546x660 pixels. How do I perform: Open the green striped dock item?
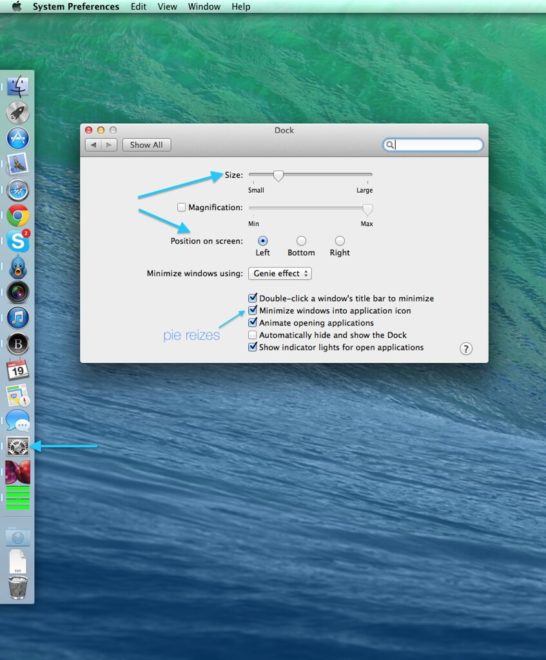pos(18,498)
